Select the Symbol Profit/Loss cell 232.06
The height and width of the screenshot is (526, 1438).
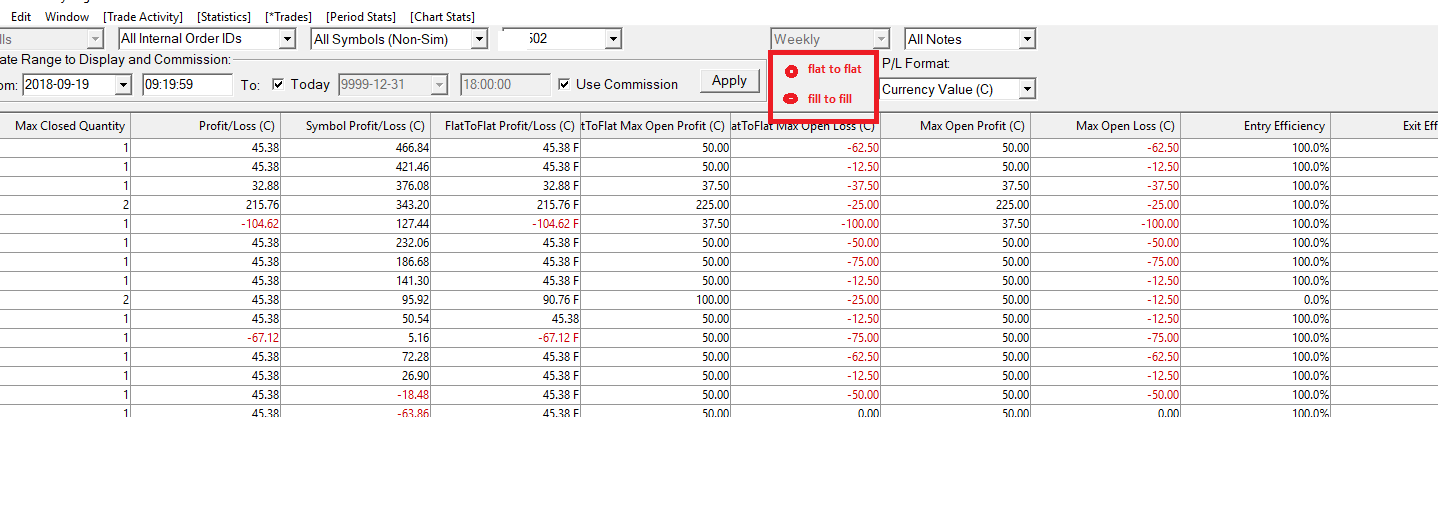coord(355,243)
